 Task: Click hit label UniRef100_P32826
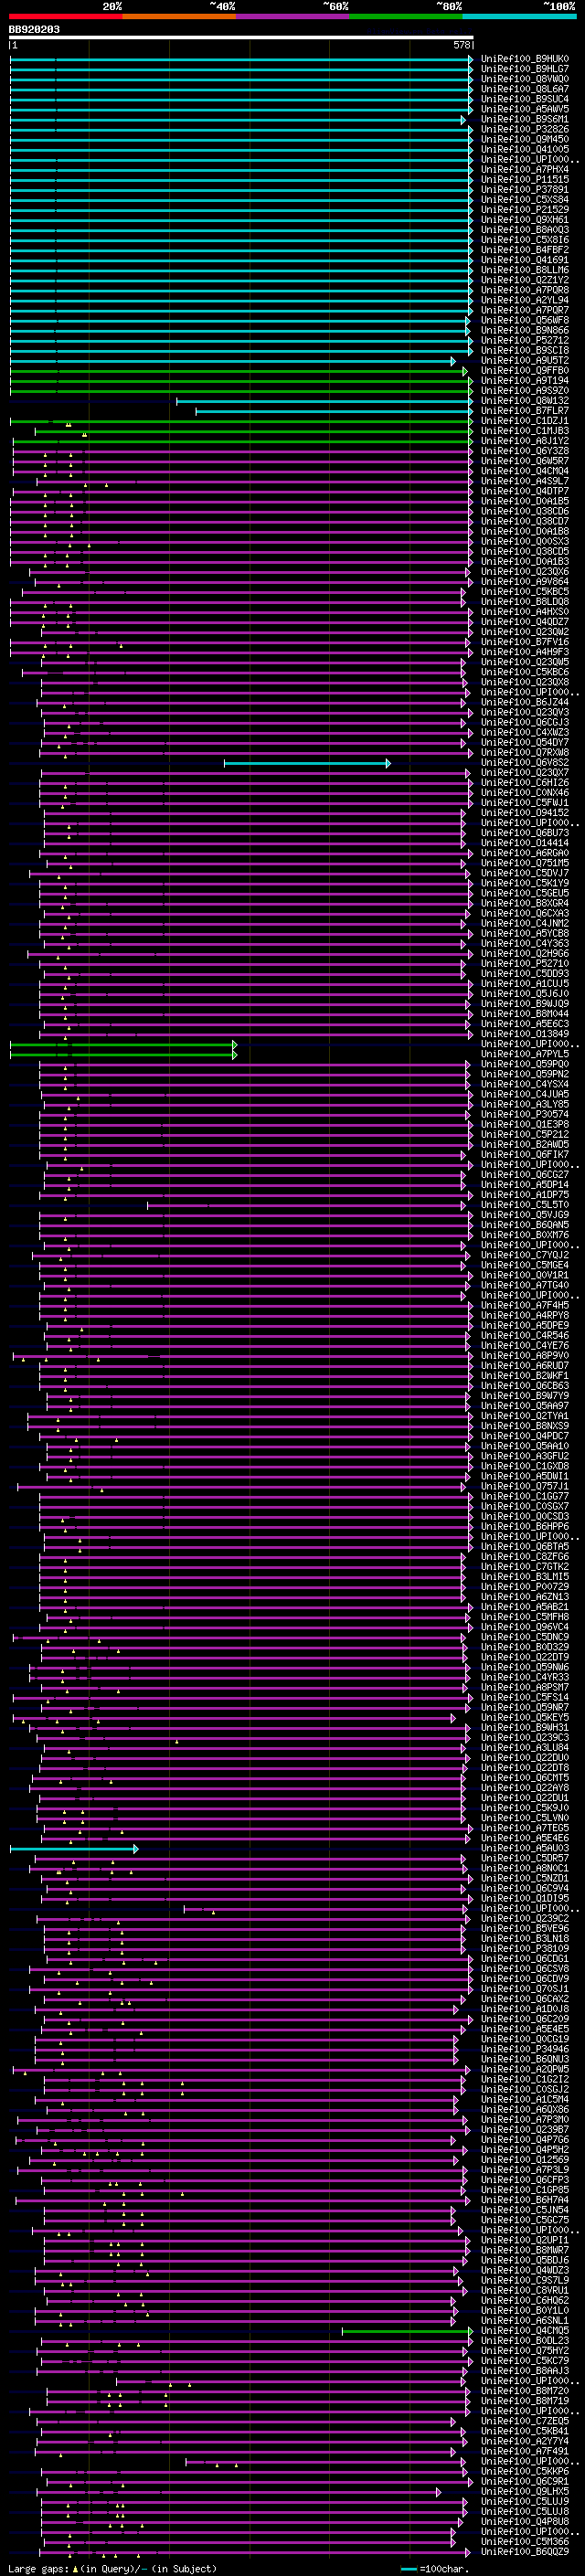[525, 129]
